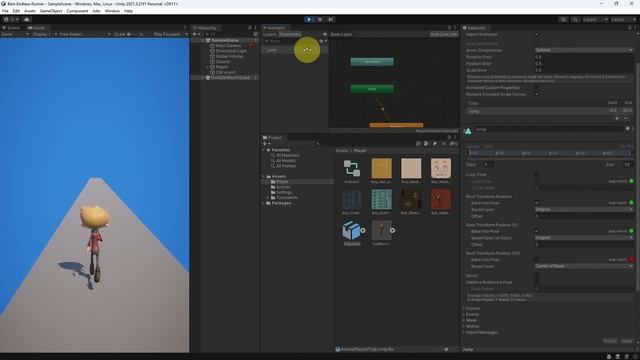Open the Assets menu
The image size is (640, 360).
pyautogui.click(x=29, y=11)
